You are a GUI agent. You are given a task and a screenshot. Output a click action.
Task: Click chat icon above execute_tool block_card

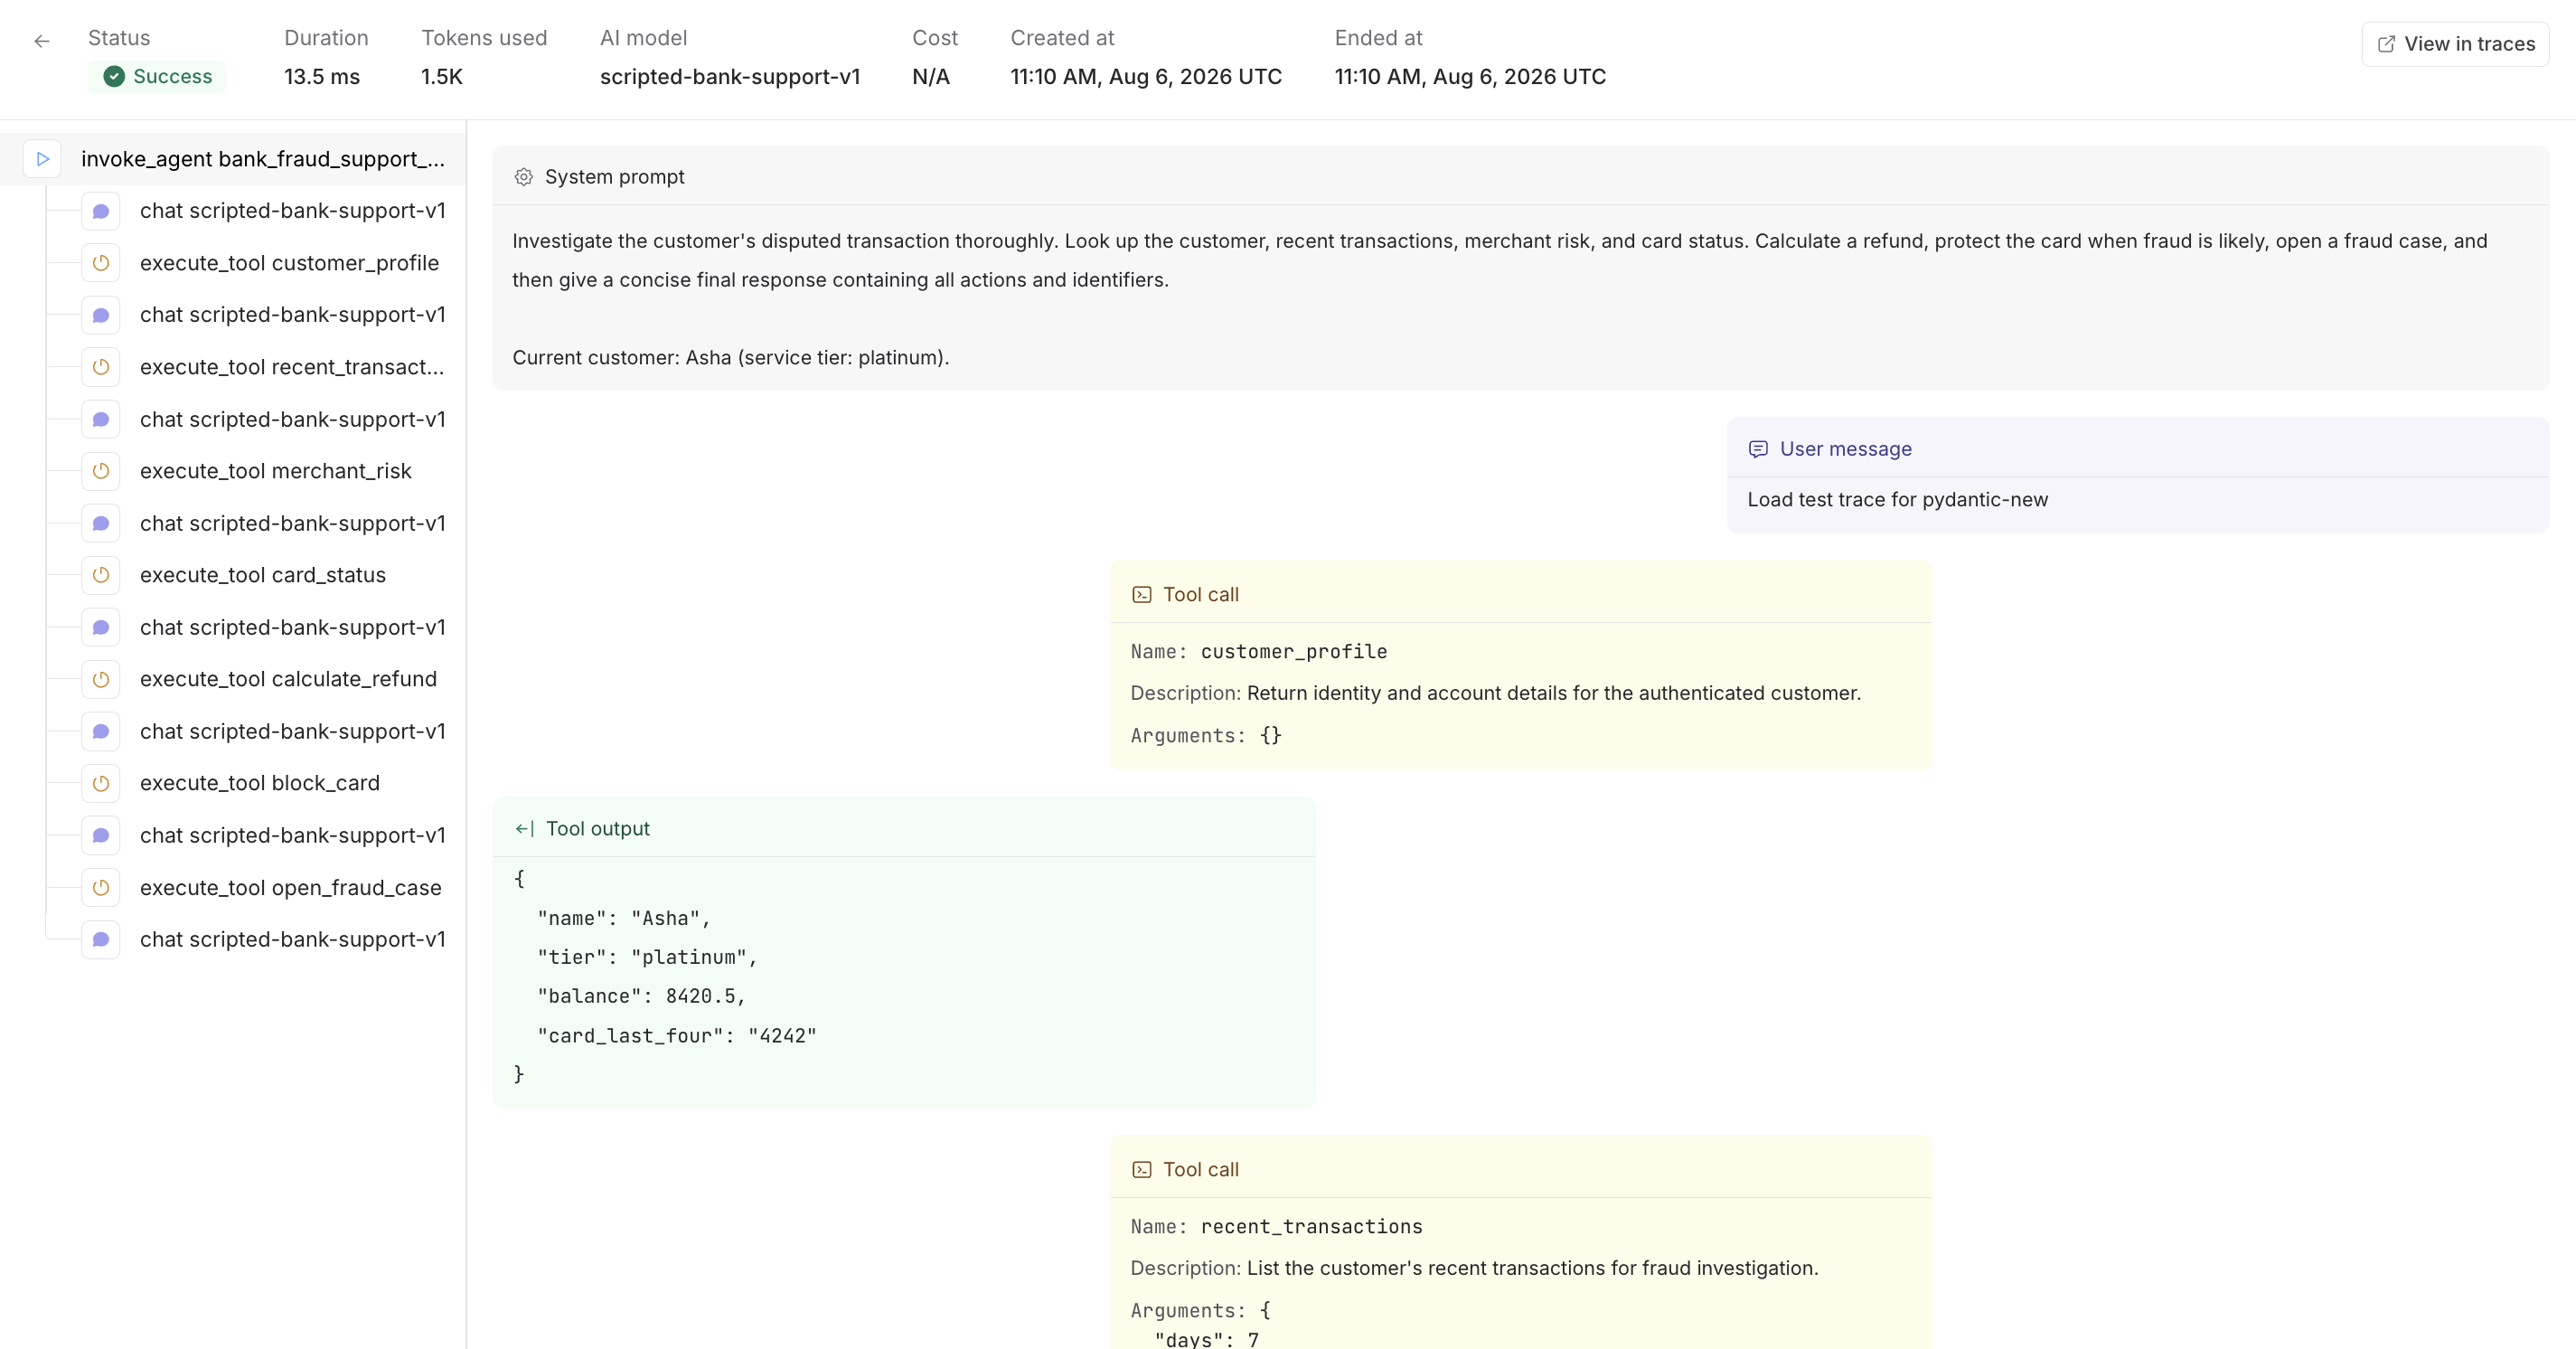pyautogui.click(x=101, y=731)
